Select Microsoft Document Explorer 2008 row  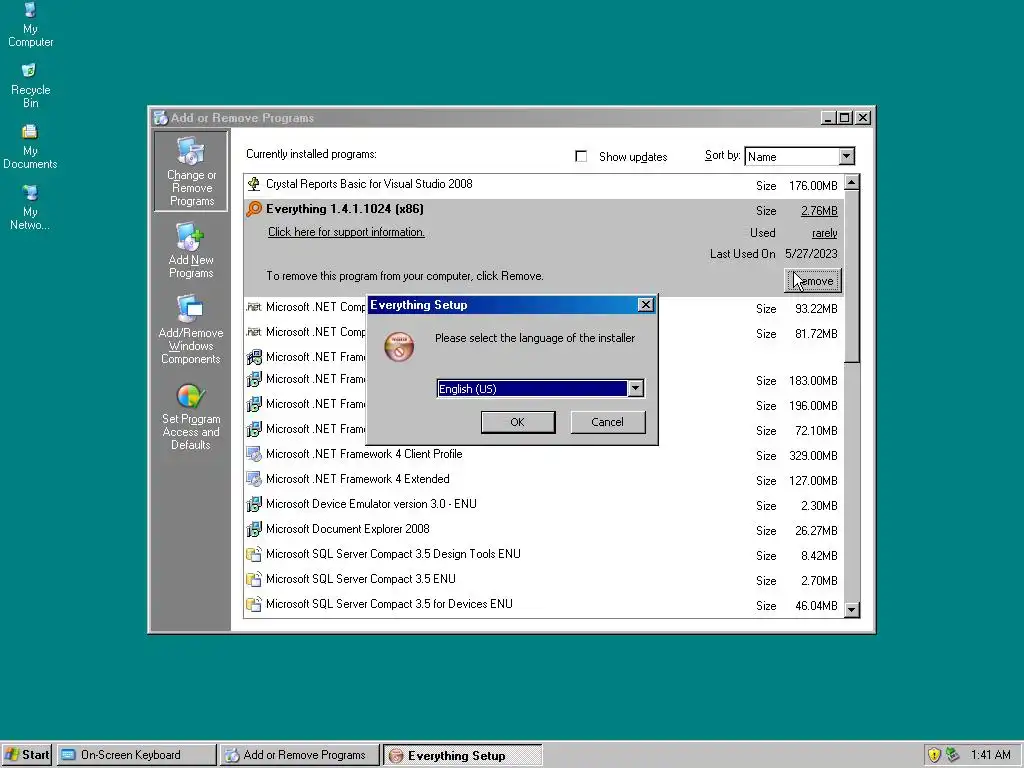coord(543,529)
